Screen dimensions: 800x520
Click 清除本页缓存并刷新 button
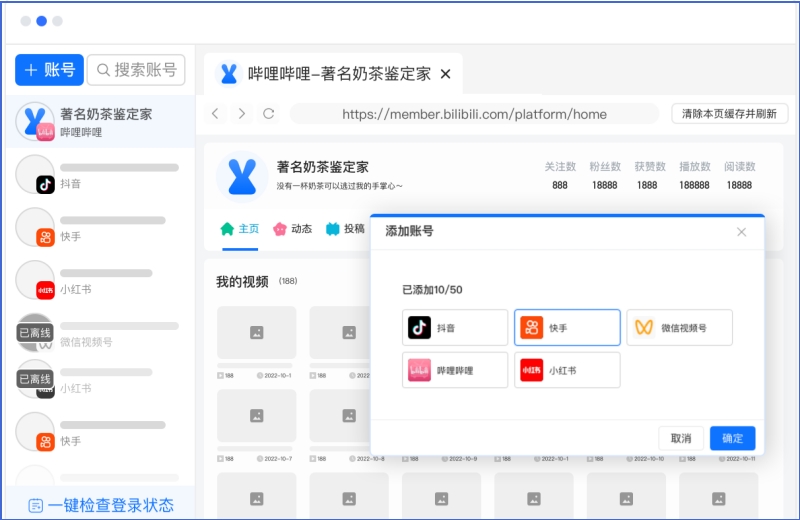pos(729,113)
